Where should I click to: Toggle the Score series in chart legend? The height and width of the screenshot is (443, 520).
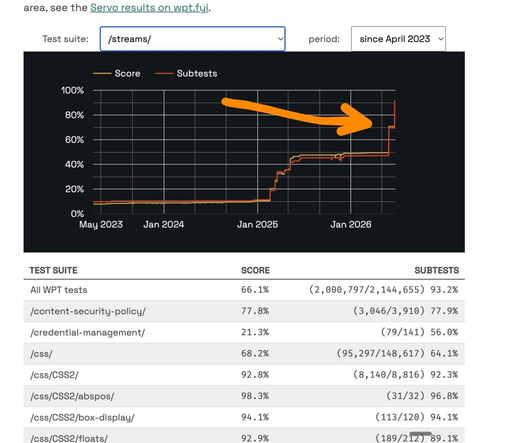click(x=117, y=73)
